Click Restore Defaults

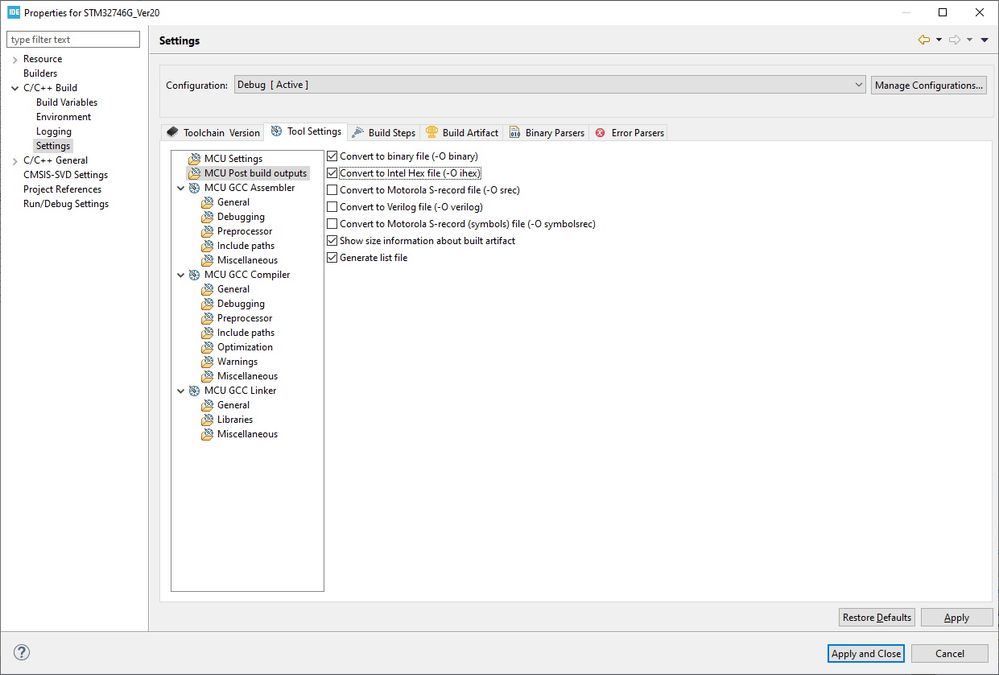coord(877,617)
